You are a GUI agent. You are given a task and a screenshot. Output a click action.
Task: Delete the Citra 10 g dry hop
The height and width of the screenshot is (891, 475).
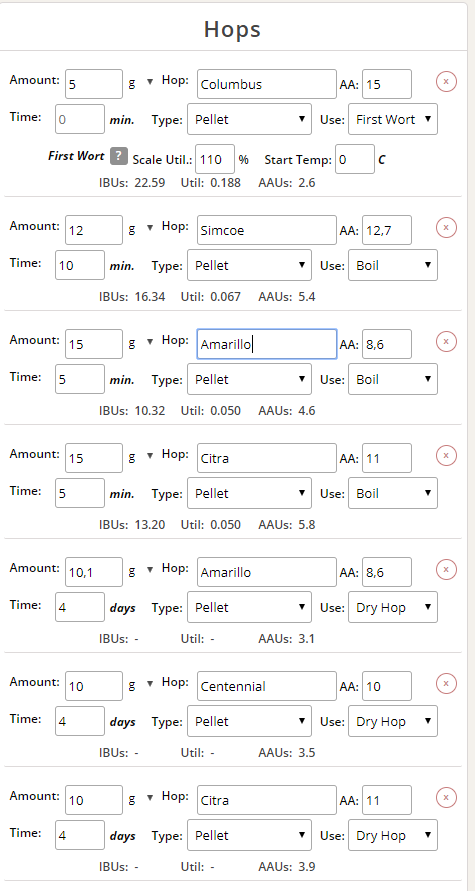[446, 798]
